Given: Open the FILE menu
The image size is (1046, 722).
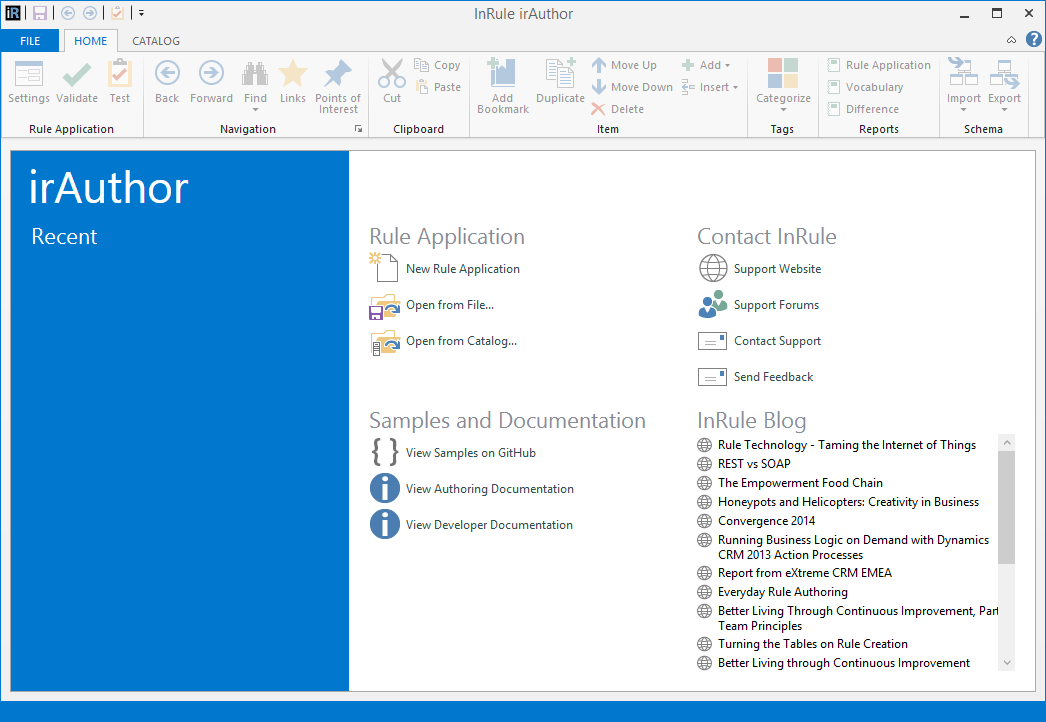Looking at the screenshot, I should (30, 41).
